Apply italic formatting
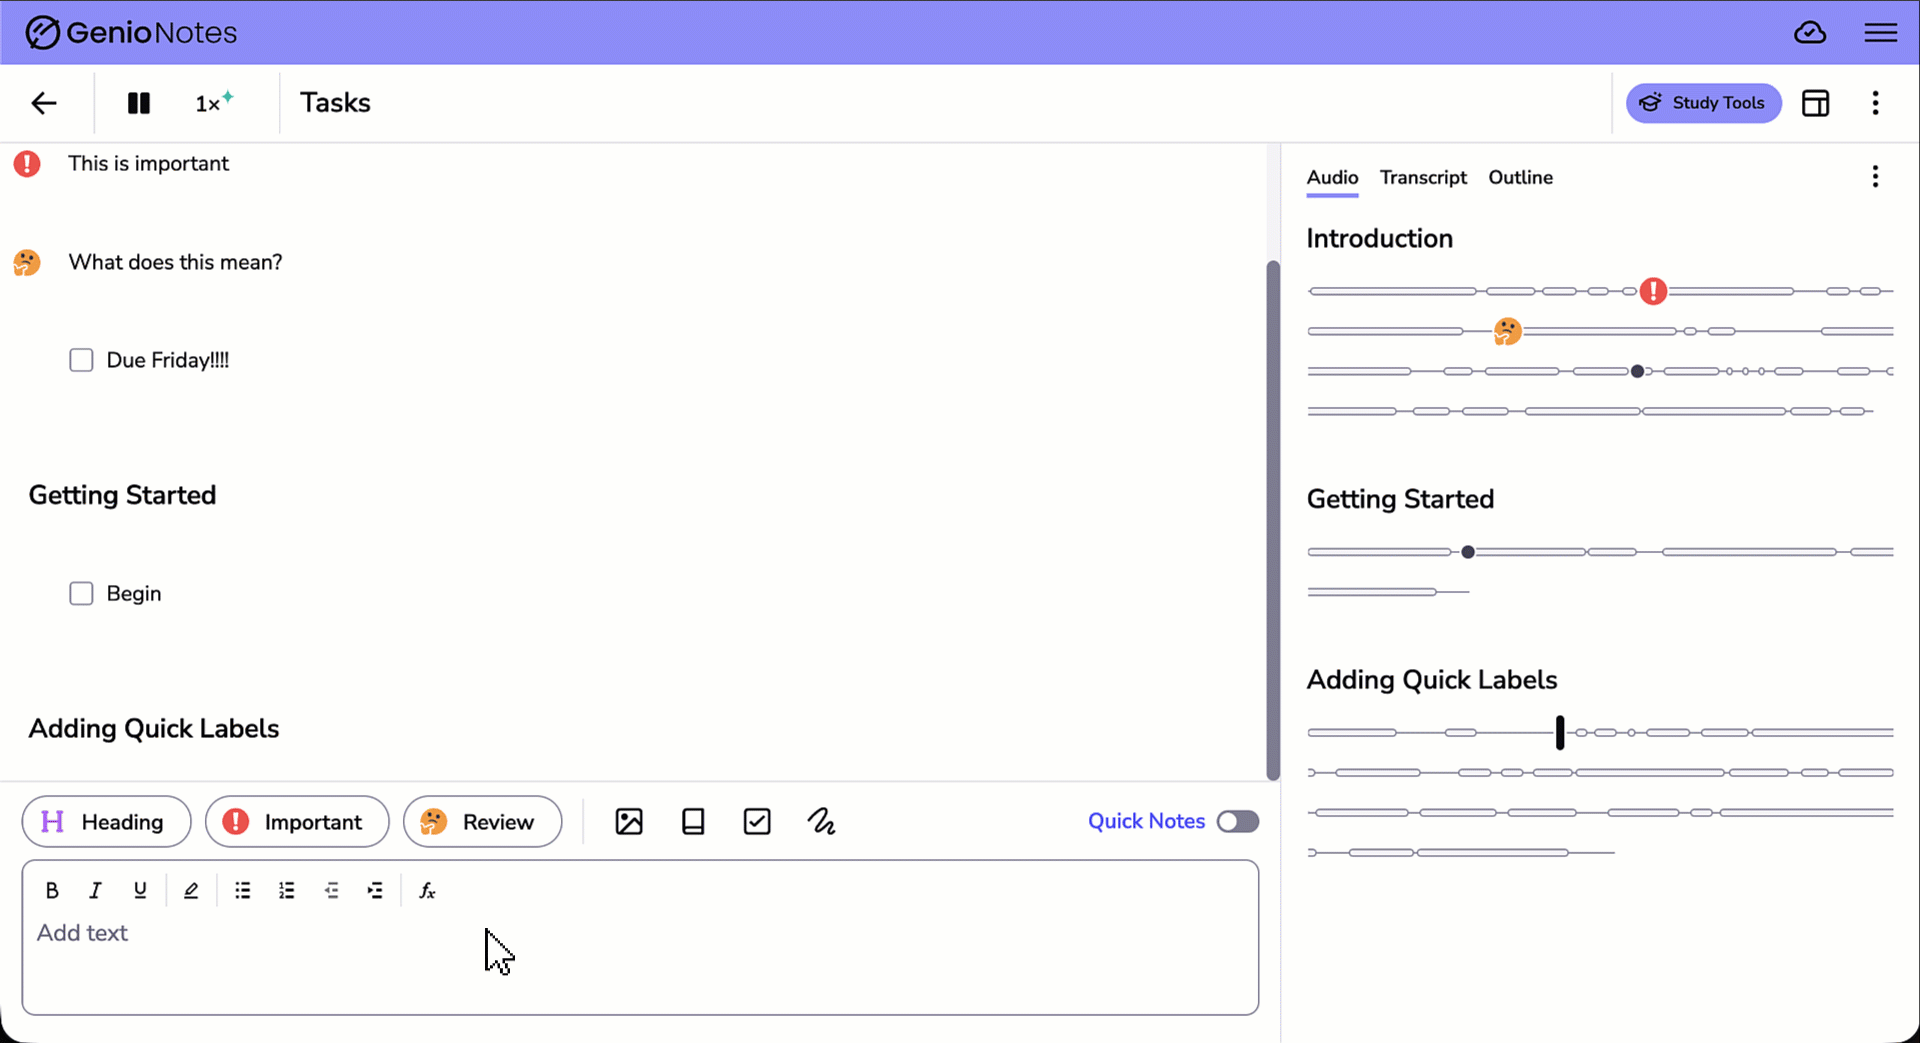This screenshot has height=1043, width=1920. [x=95, y=891]
